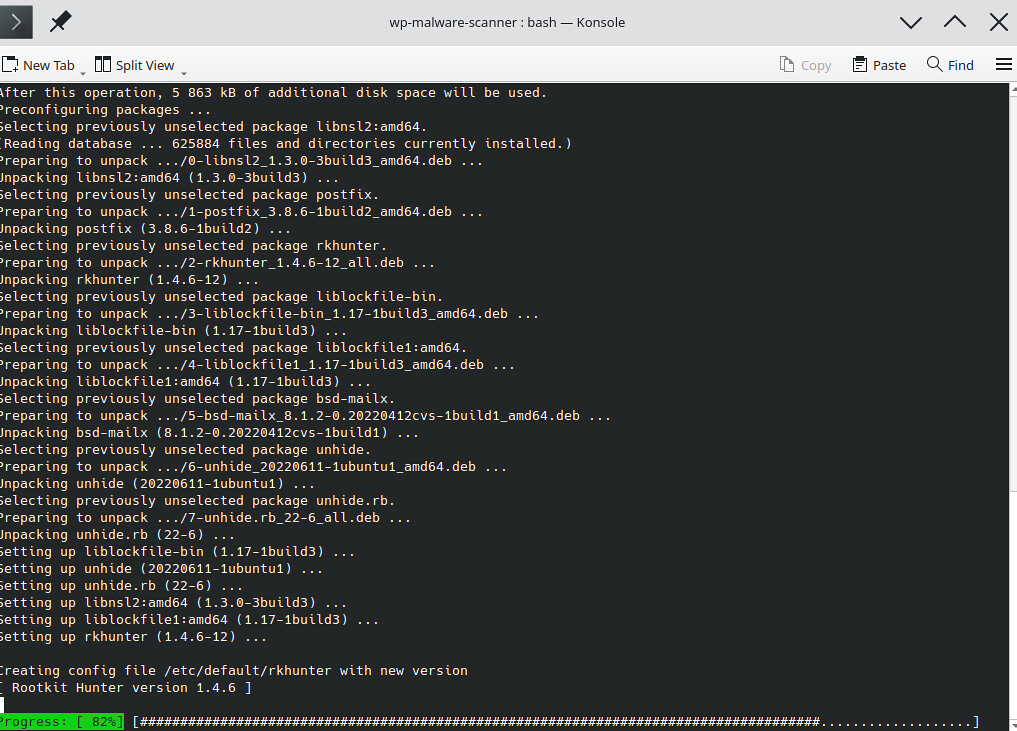Screen dimensions: 1017x731
Task: Click the /etc/default/rkhunter config file line
Action: (233, 671)
